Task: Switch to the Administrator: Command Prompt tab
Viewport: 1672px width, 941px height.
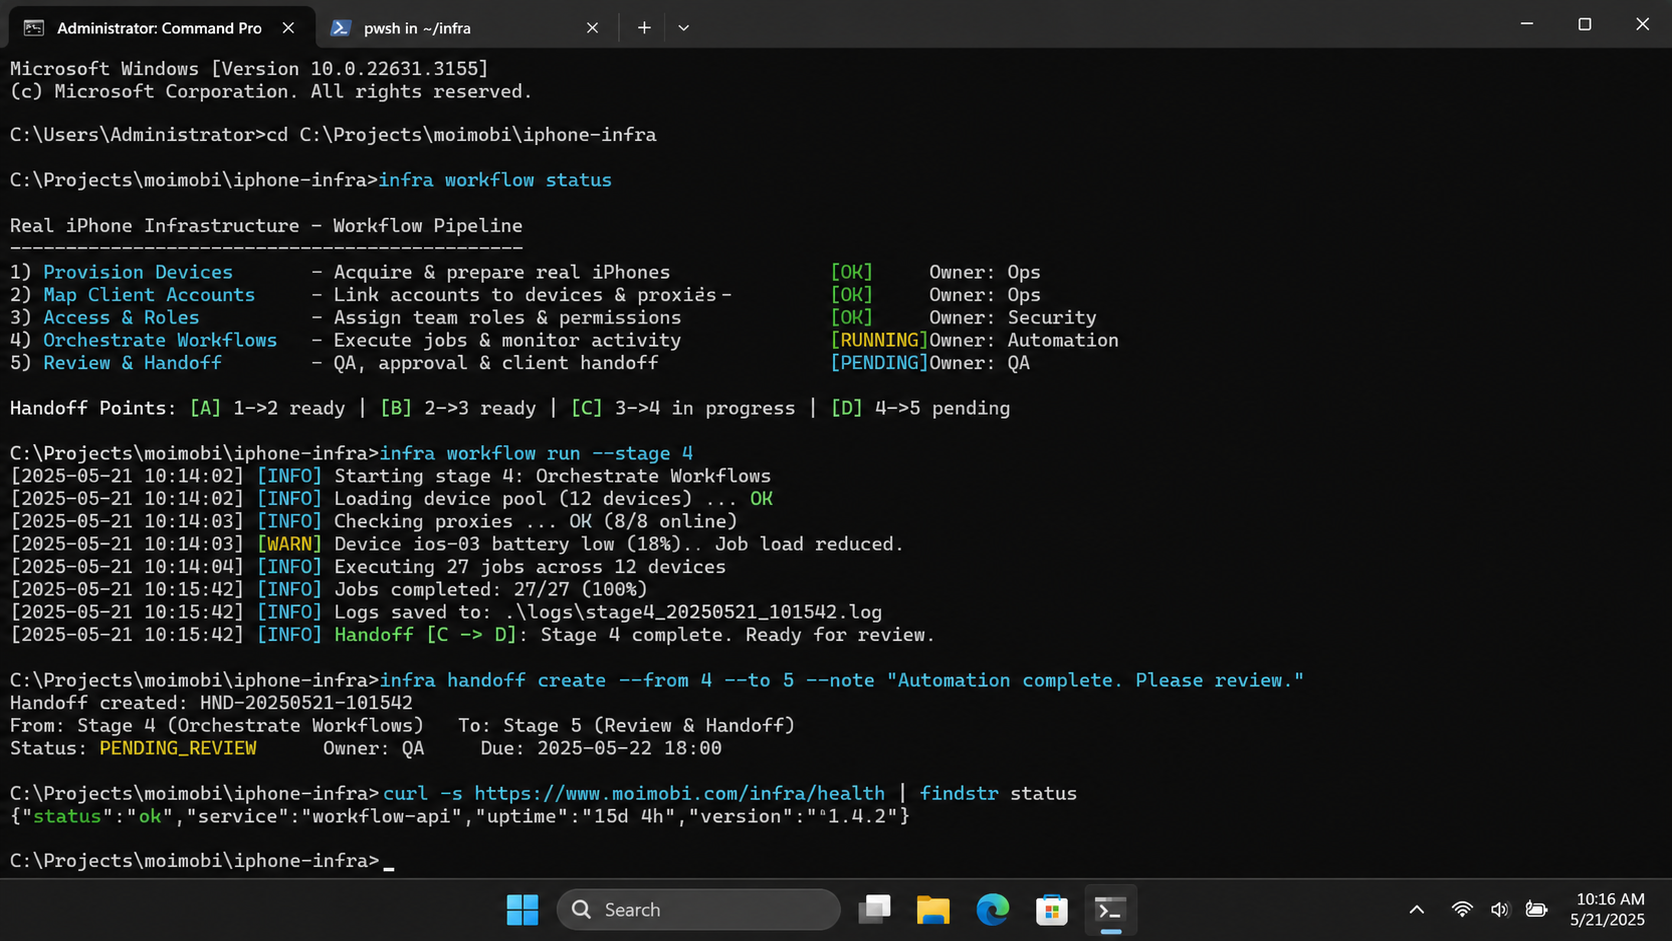Action: coord(160,28)
